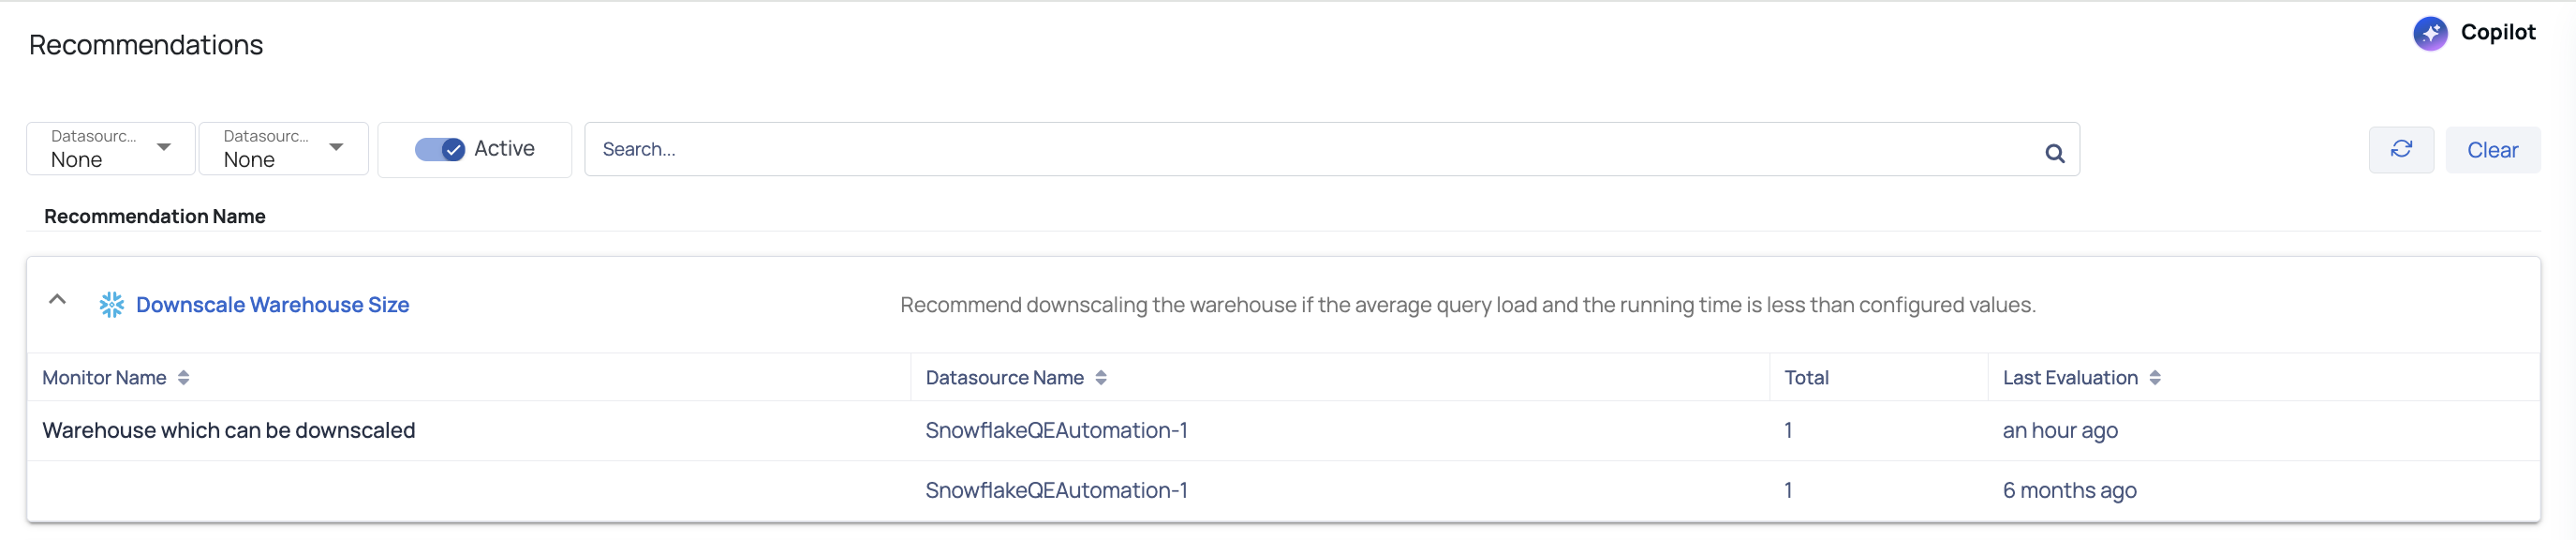Open SnowflakeQEAutomation-1 evaluated 6 months ago
This screenshot has height=540, width=2576.
click(x=1056, y=490)
